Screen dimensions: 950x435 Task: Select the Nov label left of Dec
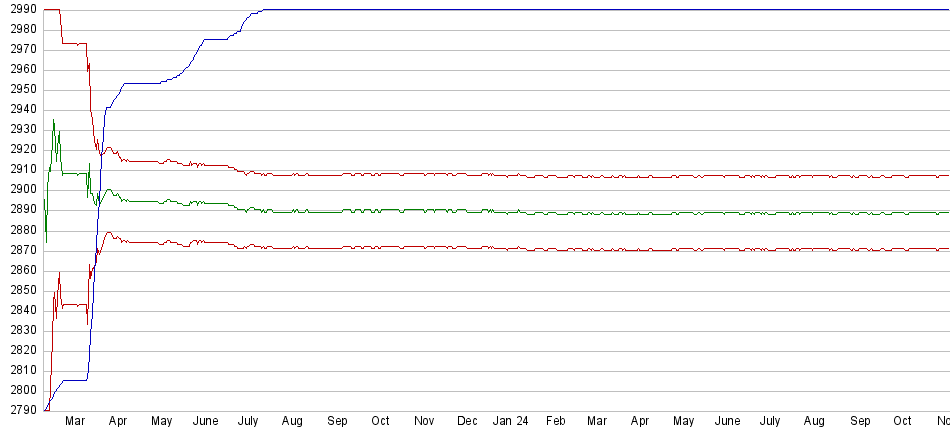[424, 421]
